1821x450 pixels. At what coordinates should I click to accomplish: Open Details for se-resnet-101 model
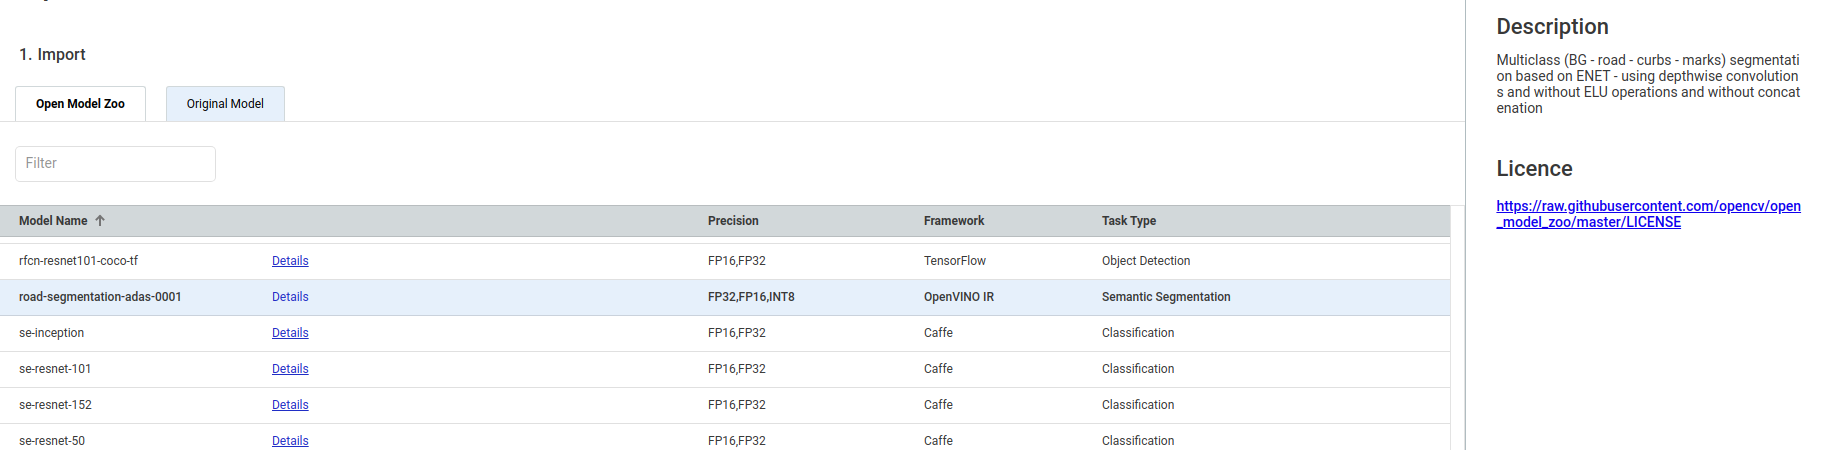click(290, 369)
